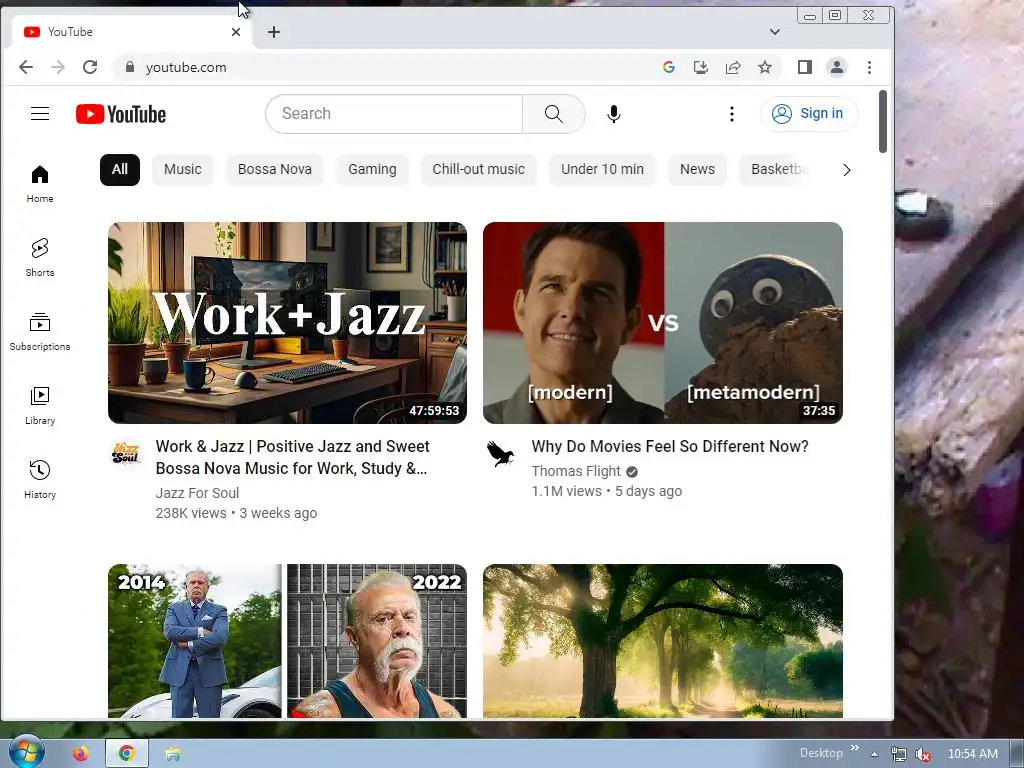Open Jazz For Soul channel name
Viewport: 1024px width, 768px height.
click(x=197, y=493)
